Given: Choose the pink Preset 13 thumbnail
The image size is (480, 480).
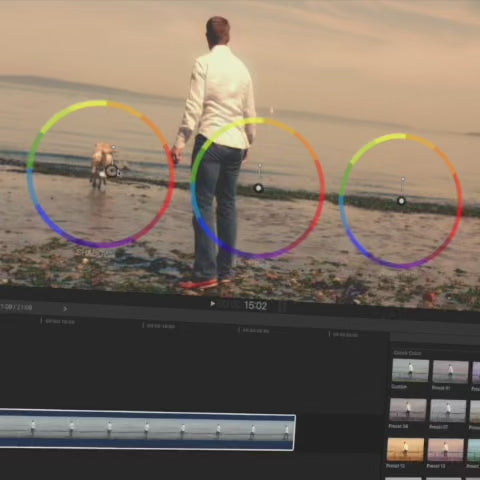Looking at the screenshot, I should [446, 450].
